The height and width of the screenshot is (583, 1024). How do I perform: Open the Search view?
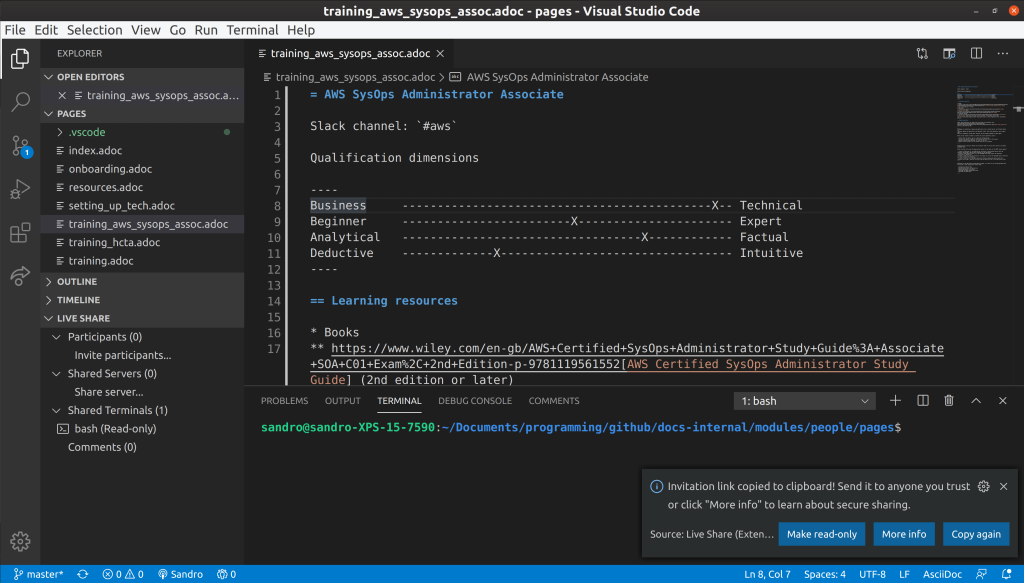point(20,101)
